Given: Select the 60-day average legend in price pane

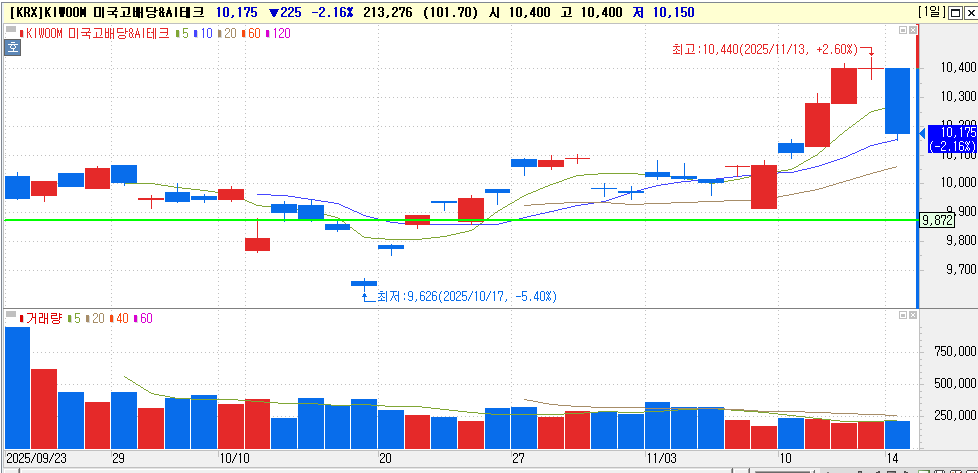Looking at the screenshot, I should tap(251, 34).
